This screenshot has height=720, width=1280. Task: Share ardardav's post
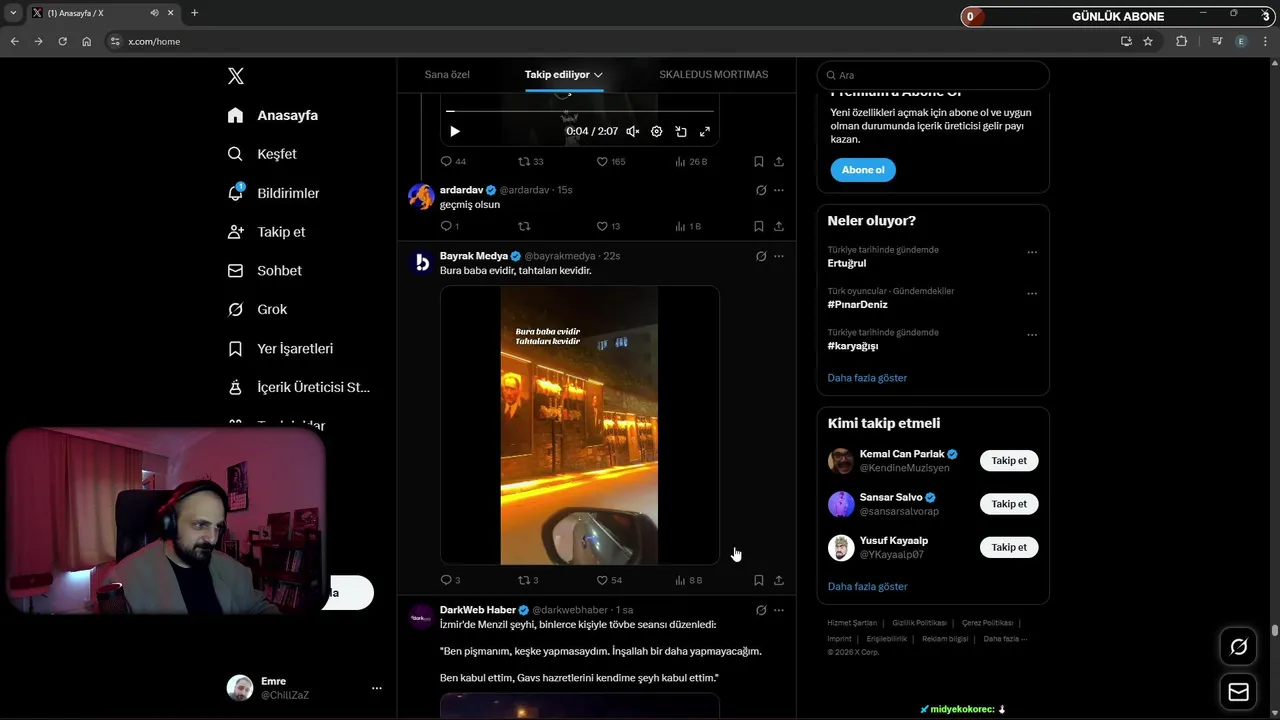pyautogui.click(x=779, y=226)
